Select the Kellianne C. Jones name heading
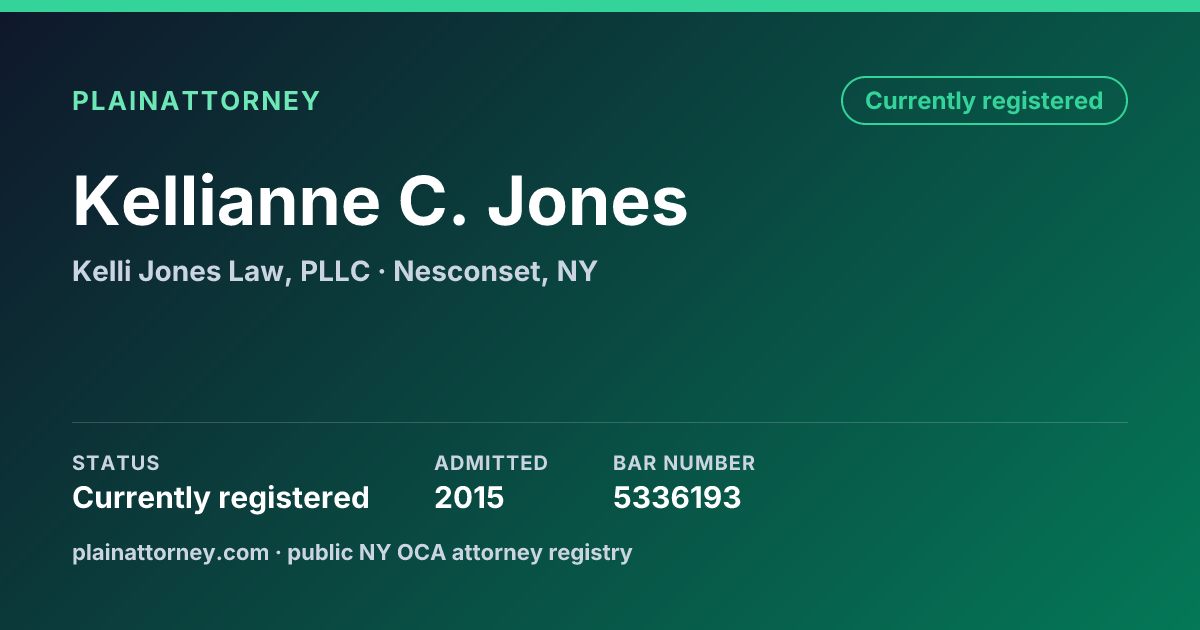 [380, 201]
